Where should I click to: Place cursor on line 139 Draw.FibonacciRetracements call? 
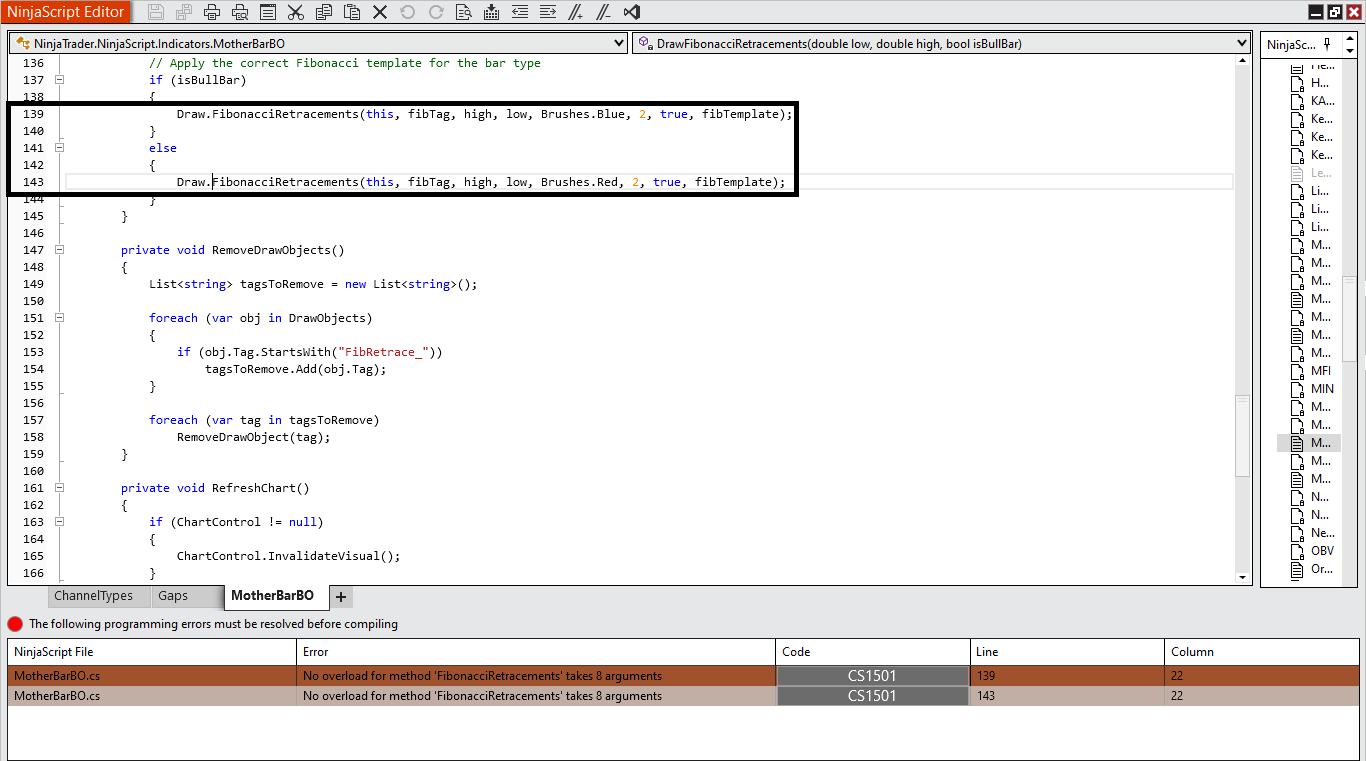point(484,114)
